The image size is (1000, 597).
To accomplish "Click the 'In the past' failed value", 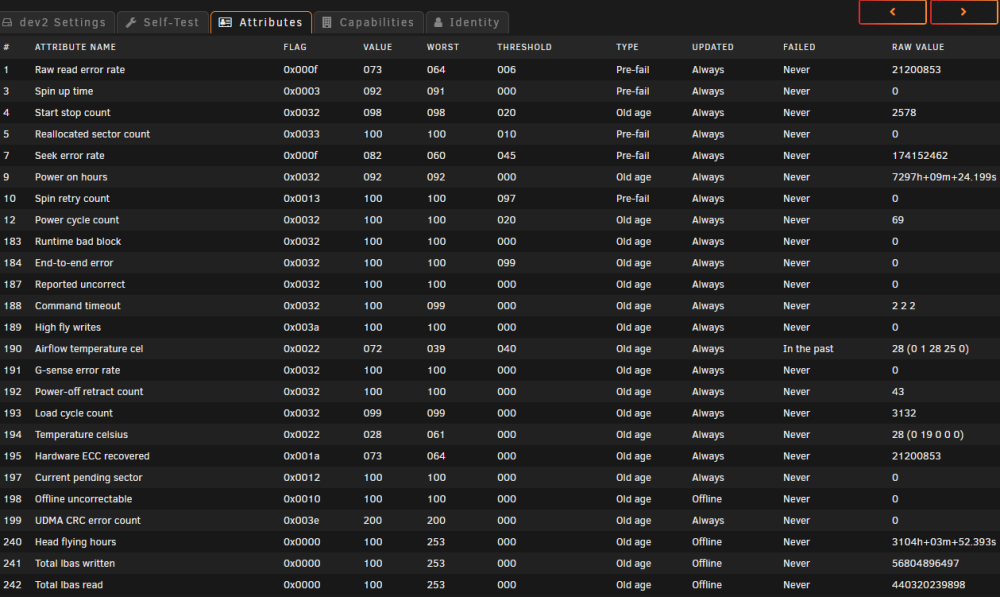I will point(808,349).
